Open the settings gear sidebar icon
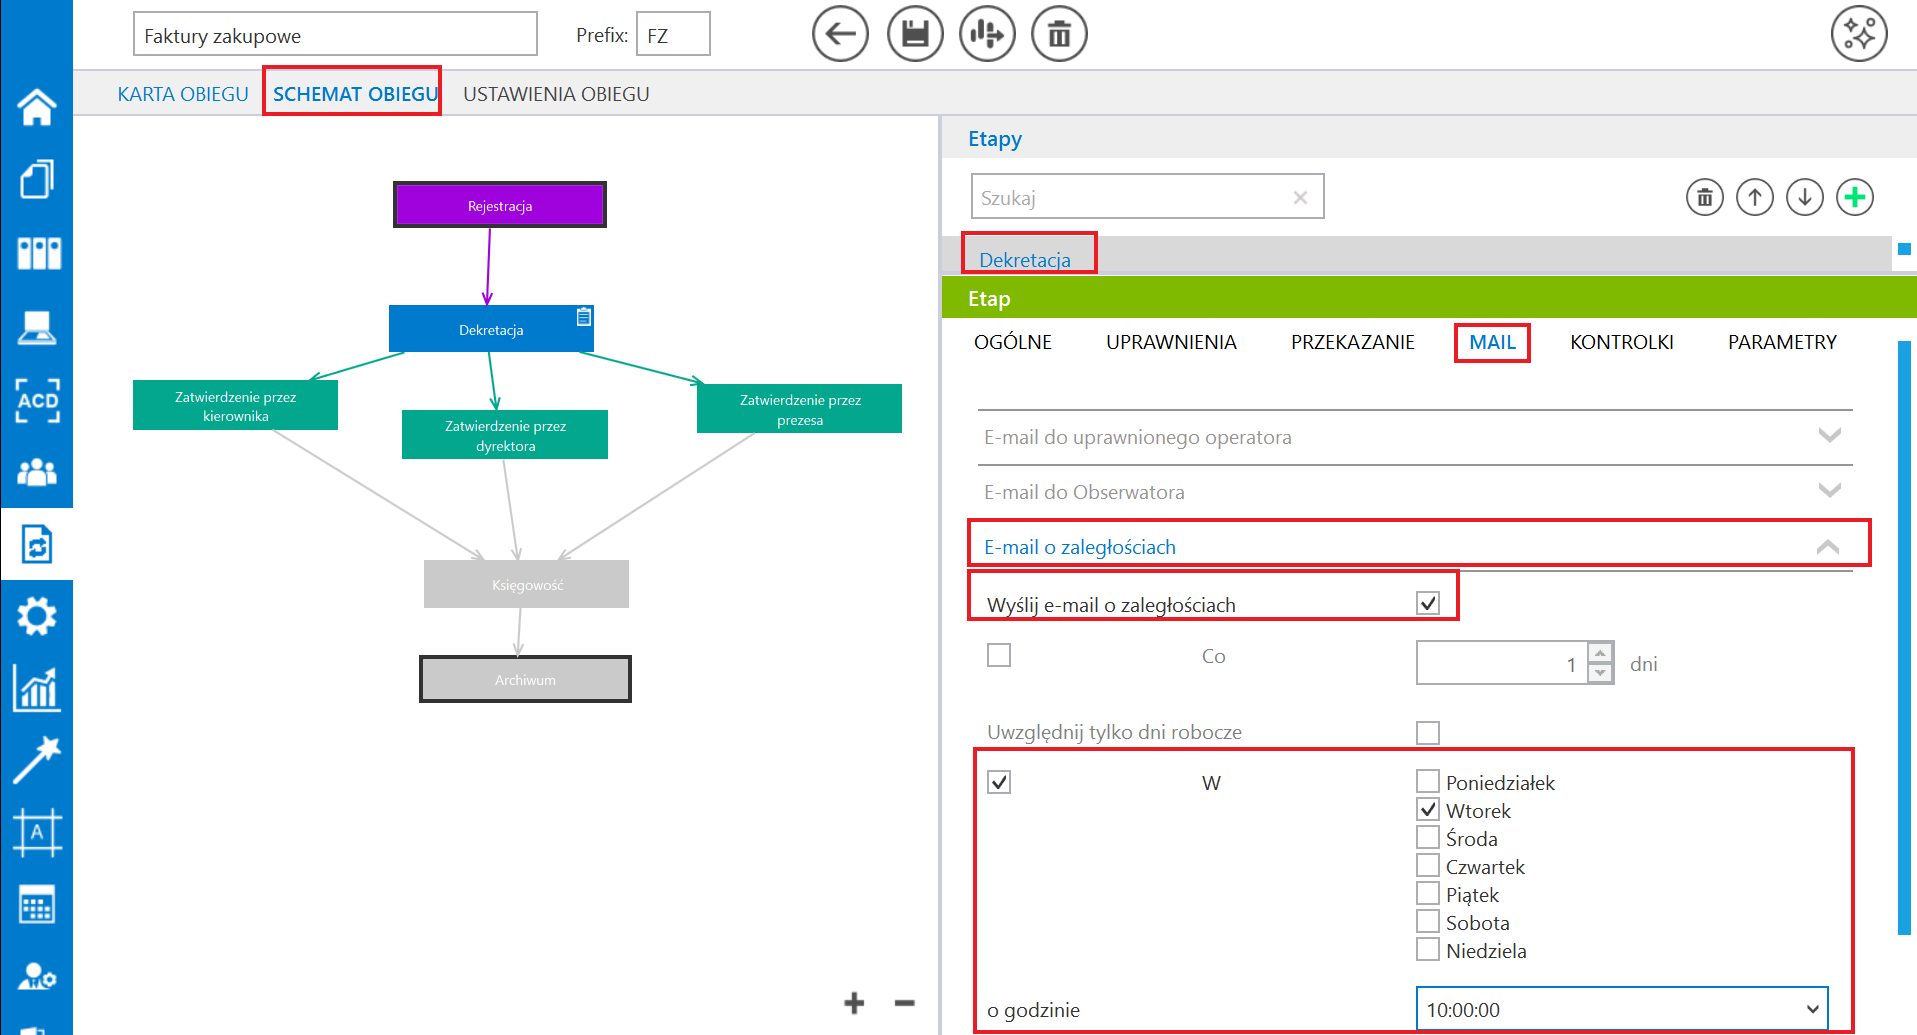The width and height of the screenshot is (1917, 1035). coord(37,616)
